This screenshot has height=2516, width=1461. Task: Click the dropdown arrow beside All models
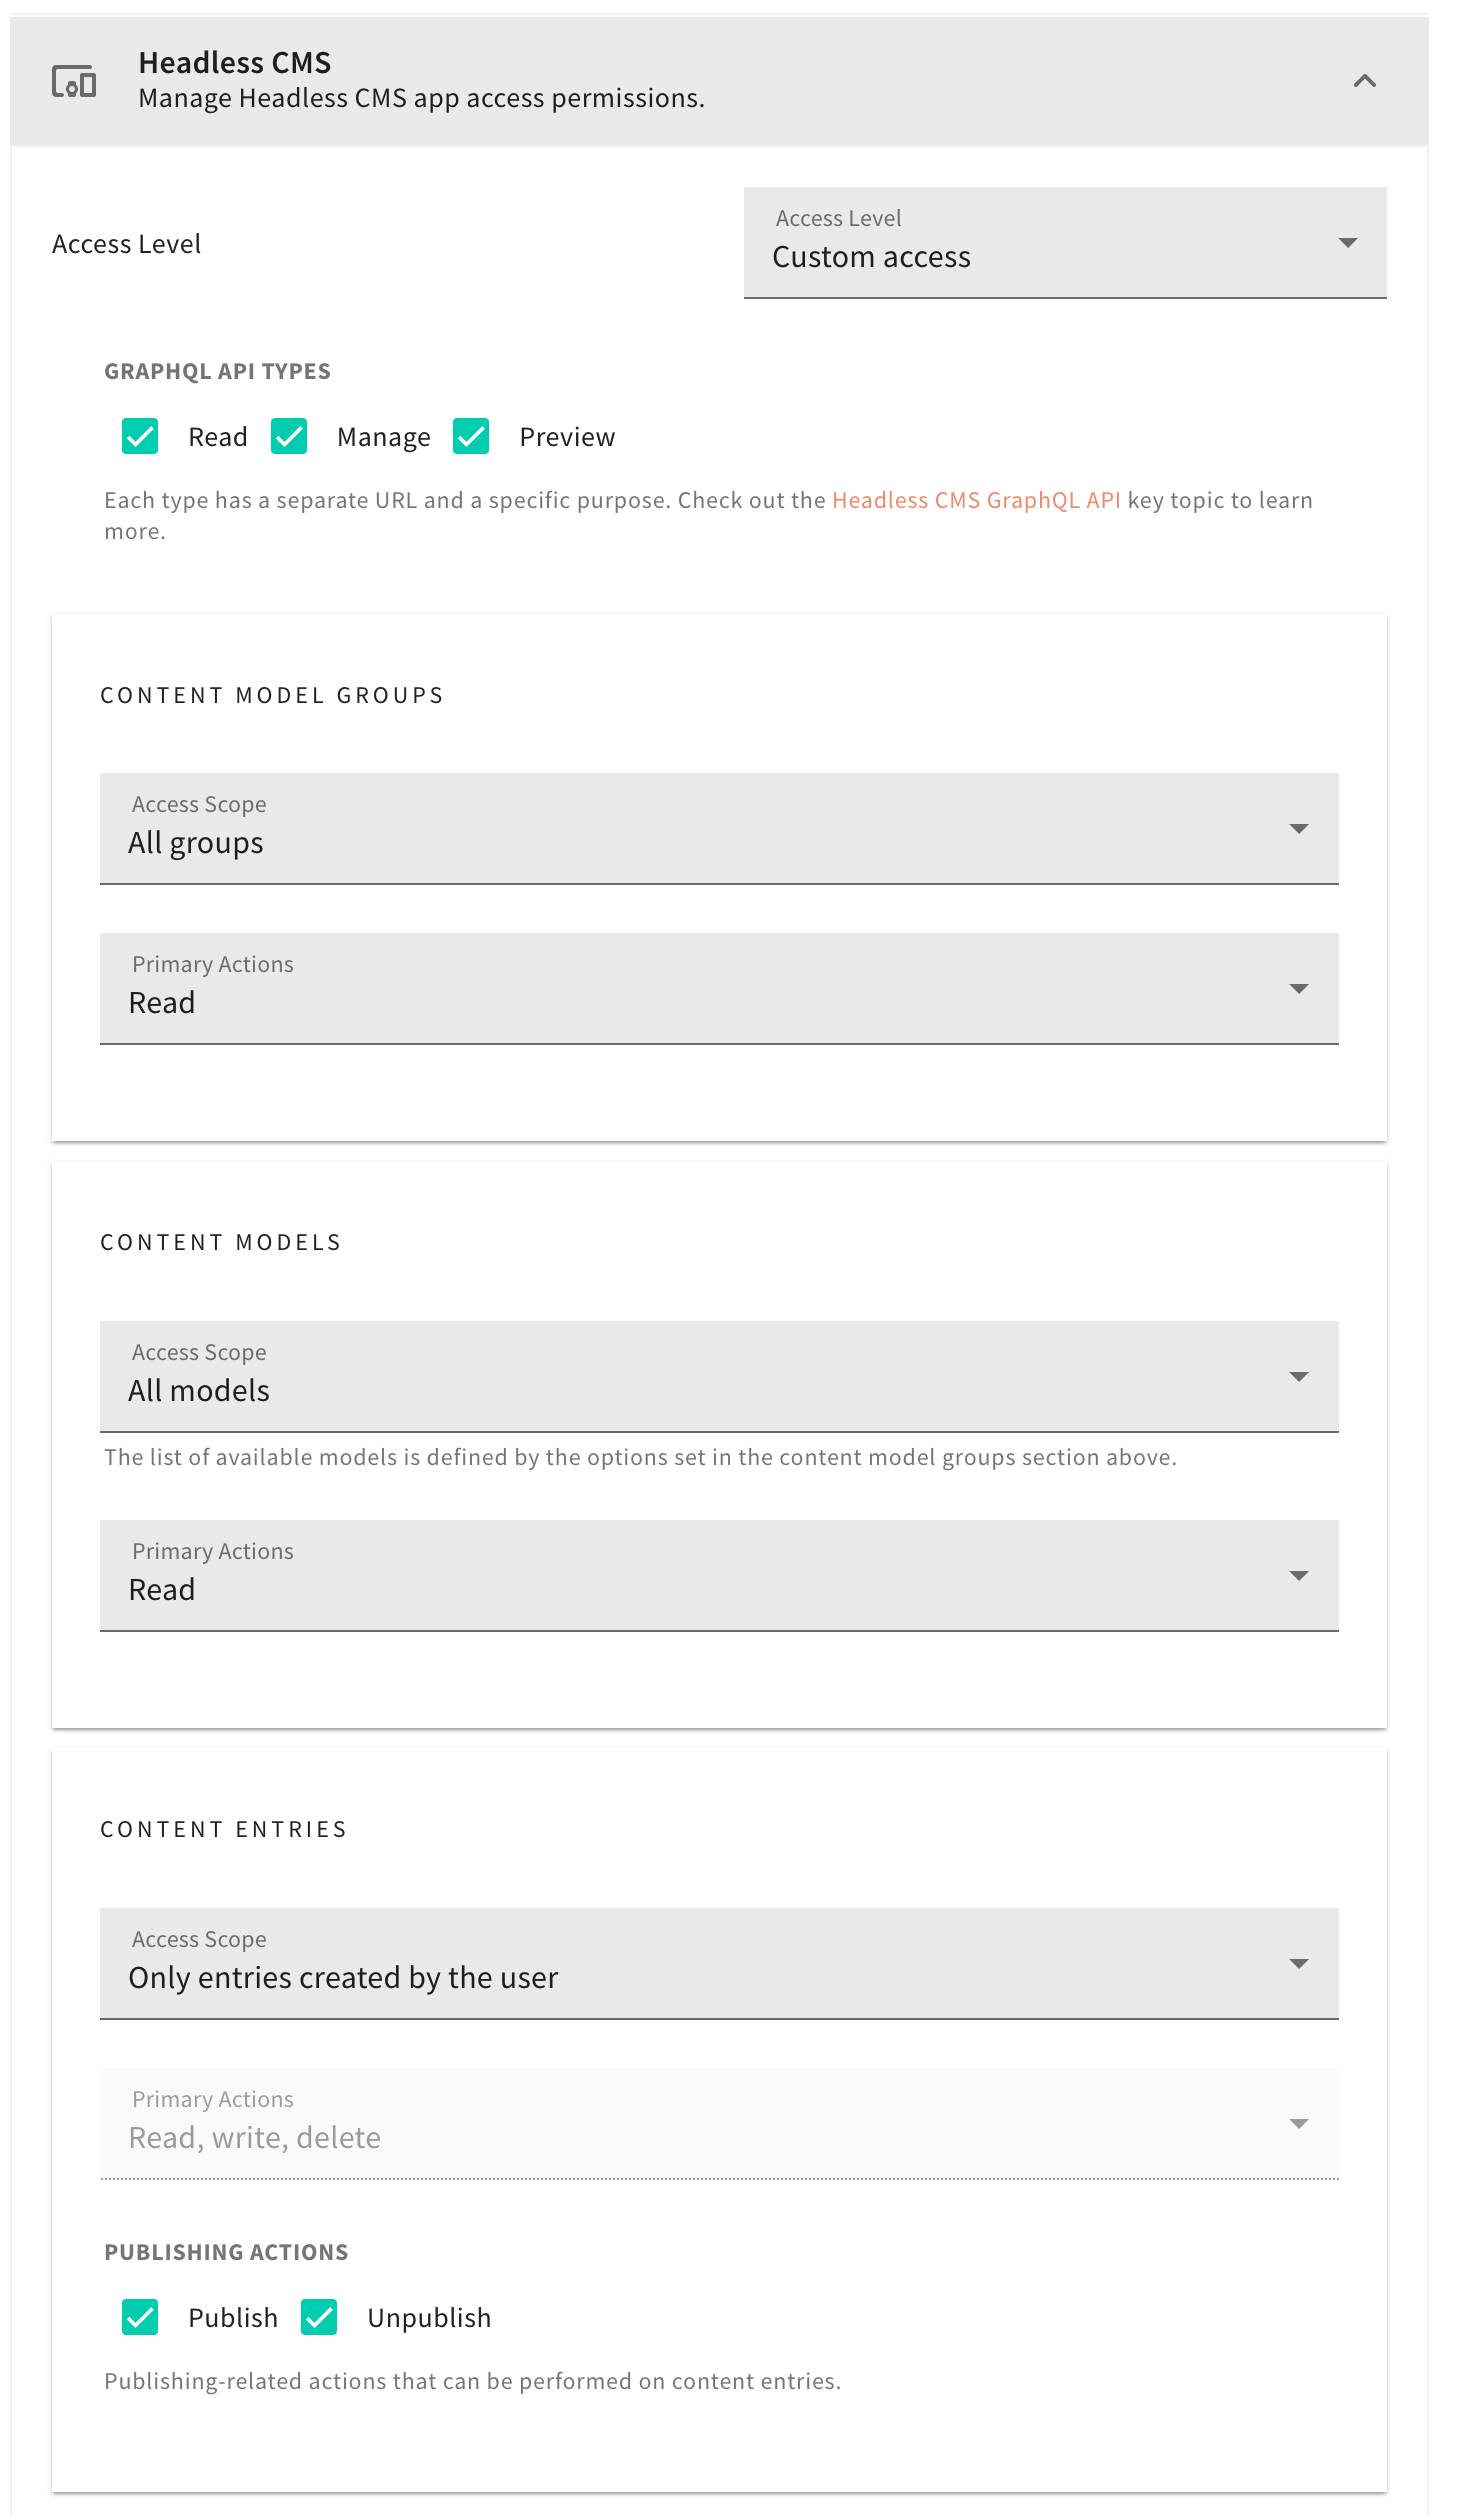click(1298, 1375)
